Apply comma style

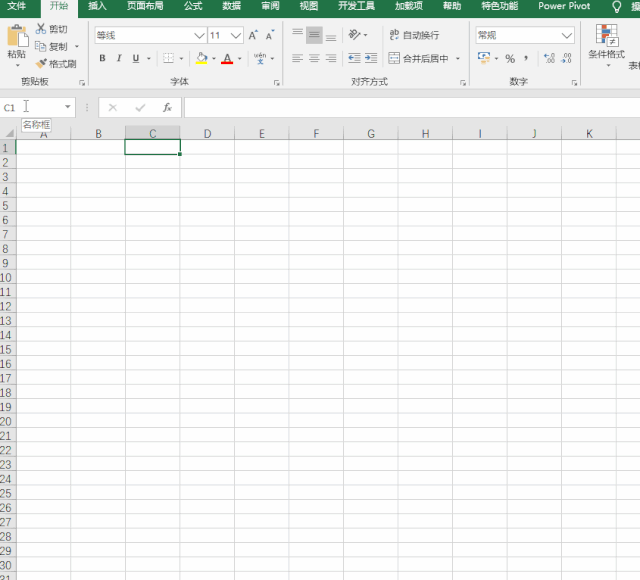(x=527, y=59)
